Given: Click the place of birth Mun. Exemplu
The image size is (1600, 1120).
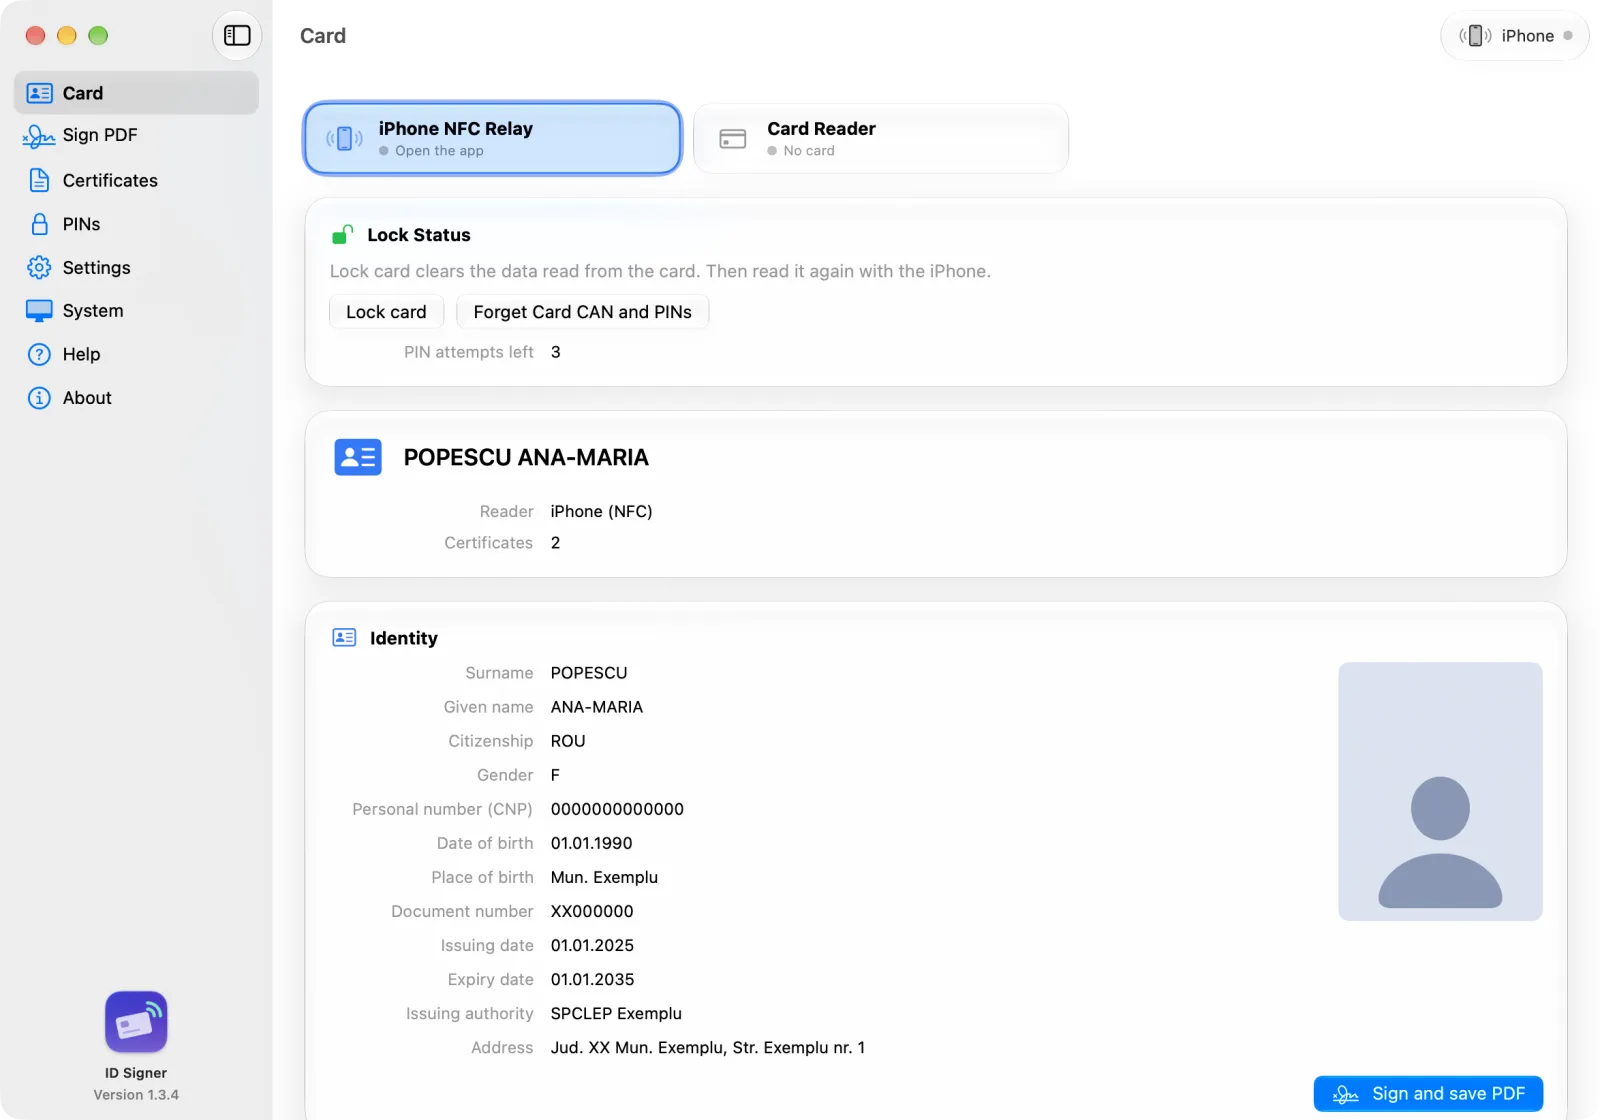Looking at the screenshot, I should tap(604, 877).
